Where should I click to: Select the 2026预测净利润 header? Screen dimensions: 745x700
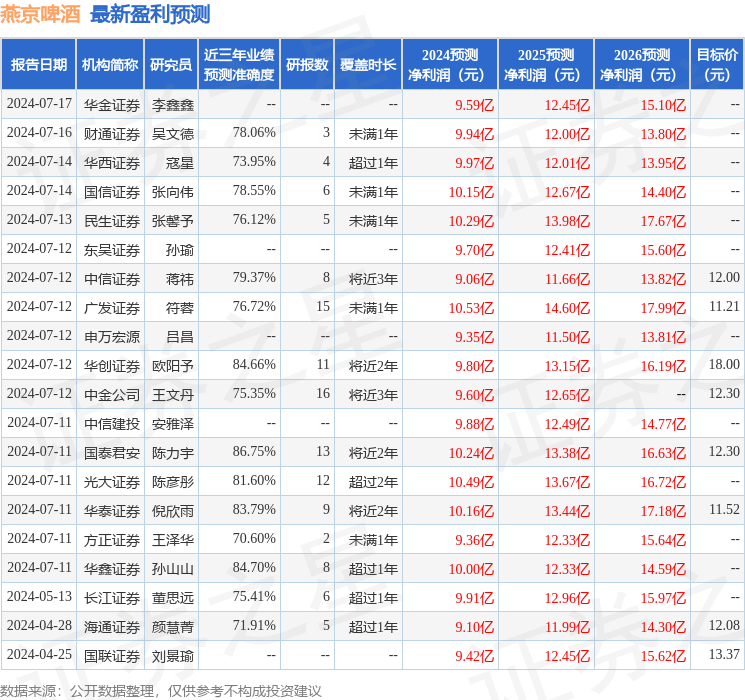(x=642, y=65)
